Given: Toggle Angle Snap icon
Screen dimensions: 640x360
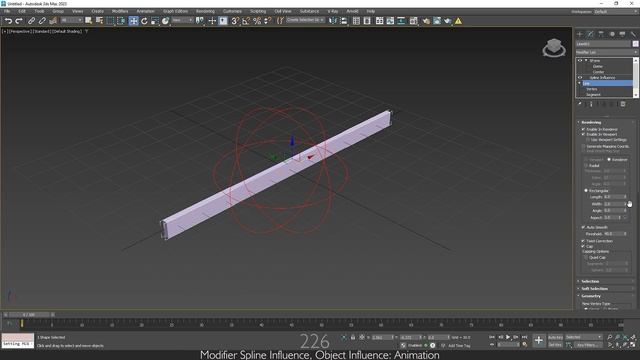Looking at the screenshot, I should pyautogui.click(x=246, y=21).
